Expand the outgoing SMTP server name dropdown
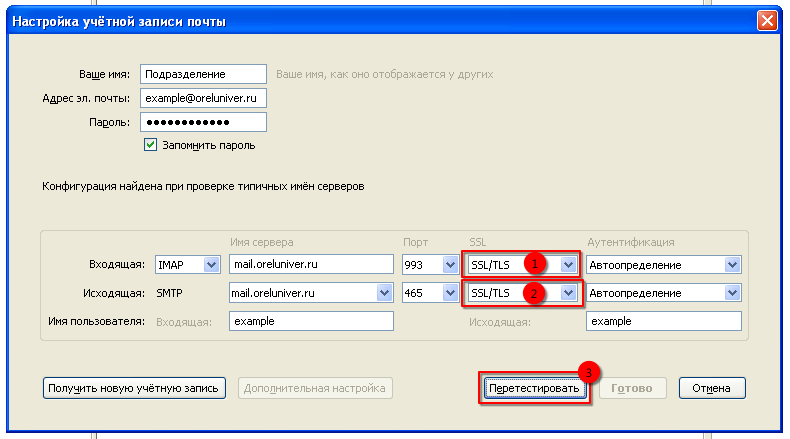 click(384, 293)
